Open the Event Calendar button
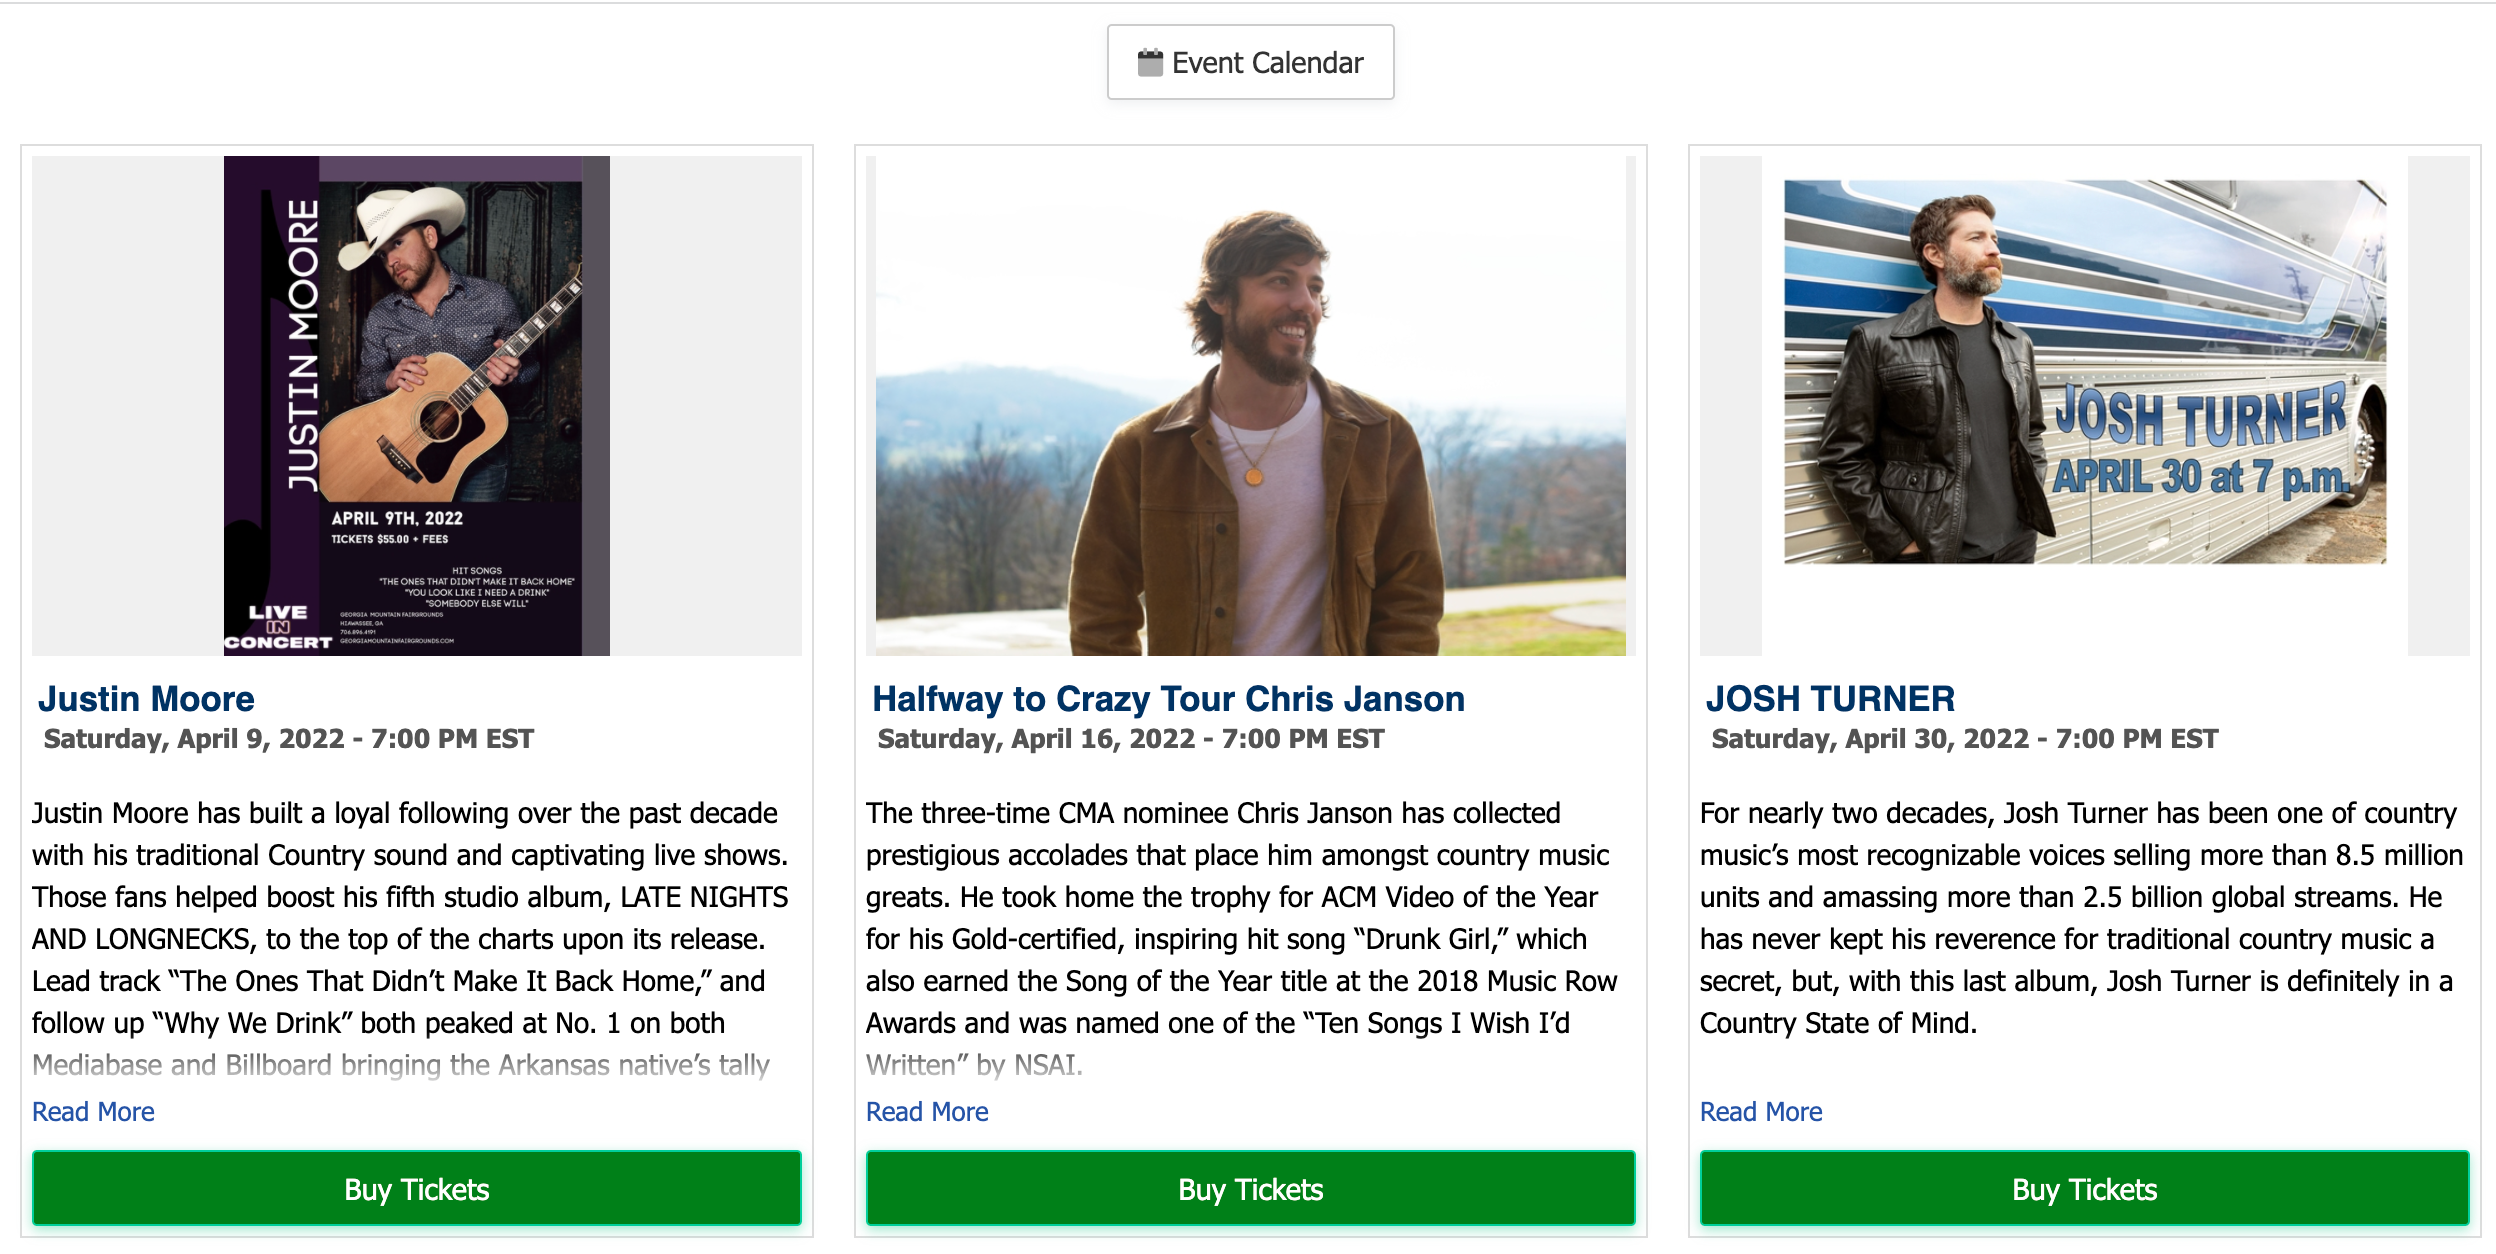Image resolution: width=2496 pixels, height=1254 pixels. 1250,63
